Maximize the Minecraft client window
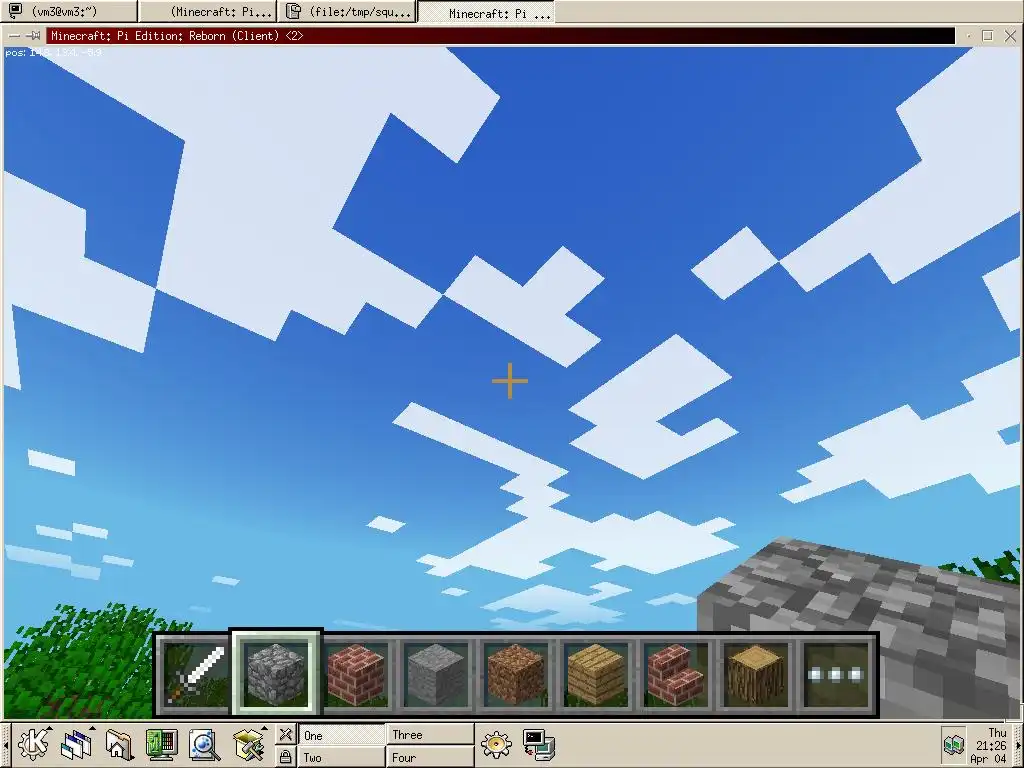Image resolution: width=1024 pixels, height=768 pixels. click(x=987, y=36)
